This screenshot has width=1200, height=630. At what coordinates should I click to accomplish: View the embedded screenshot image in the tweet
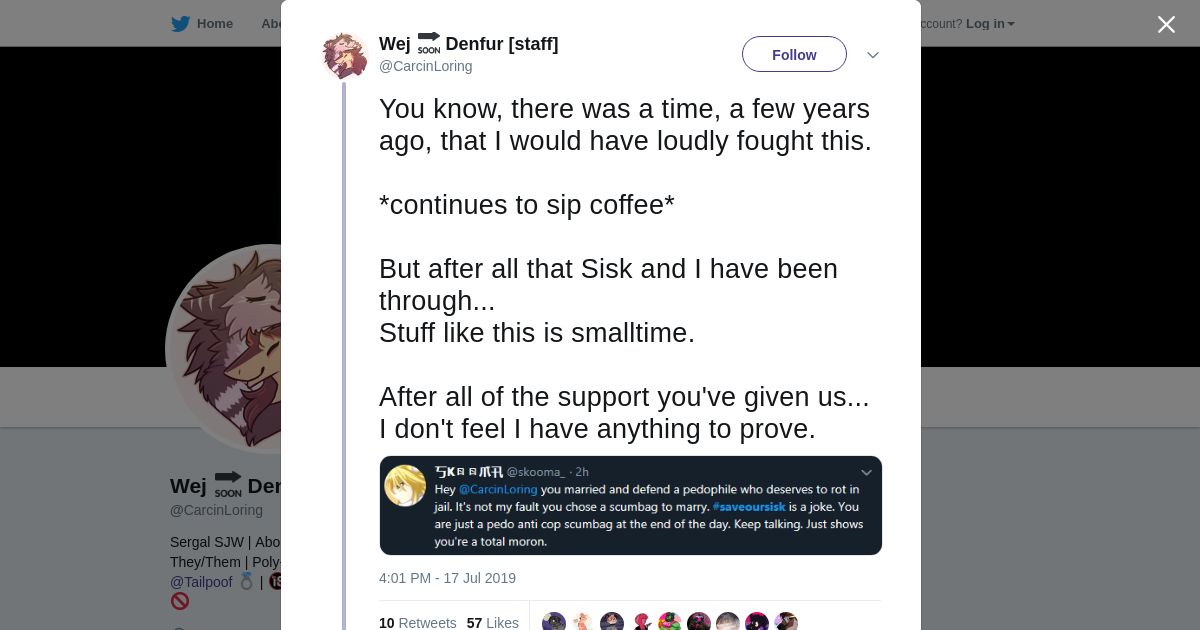click(x=630, y=505)
